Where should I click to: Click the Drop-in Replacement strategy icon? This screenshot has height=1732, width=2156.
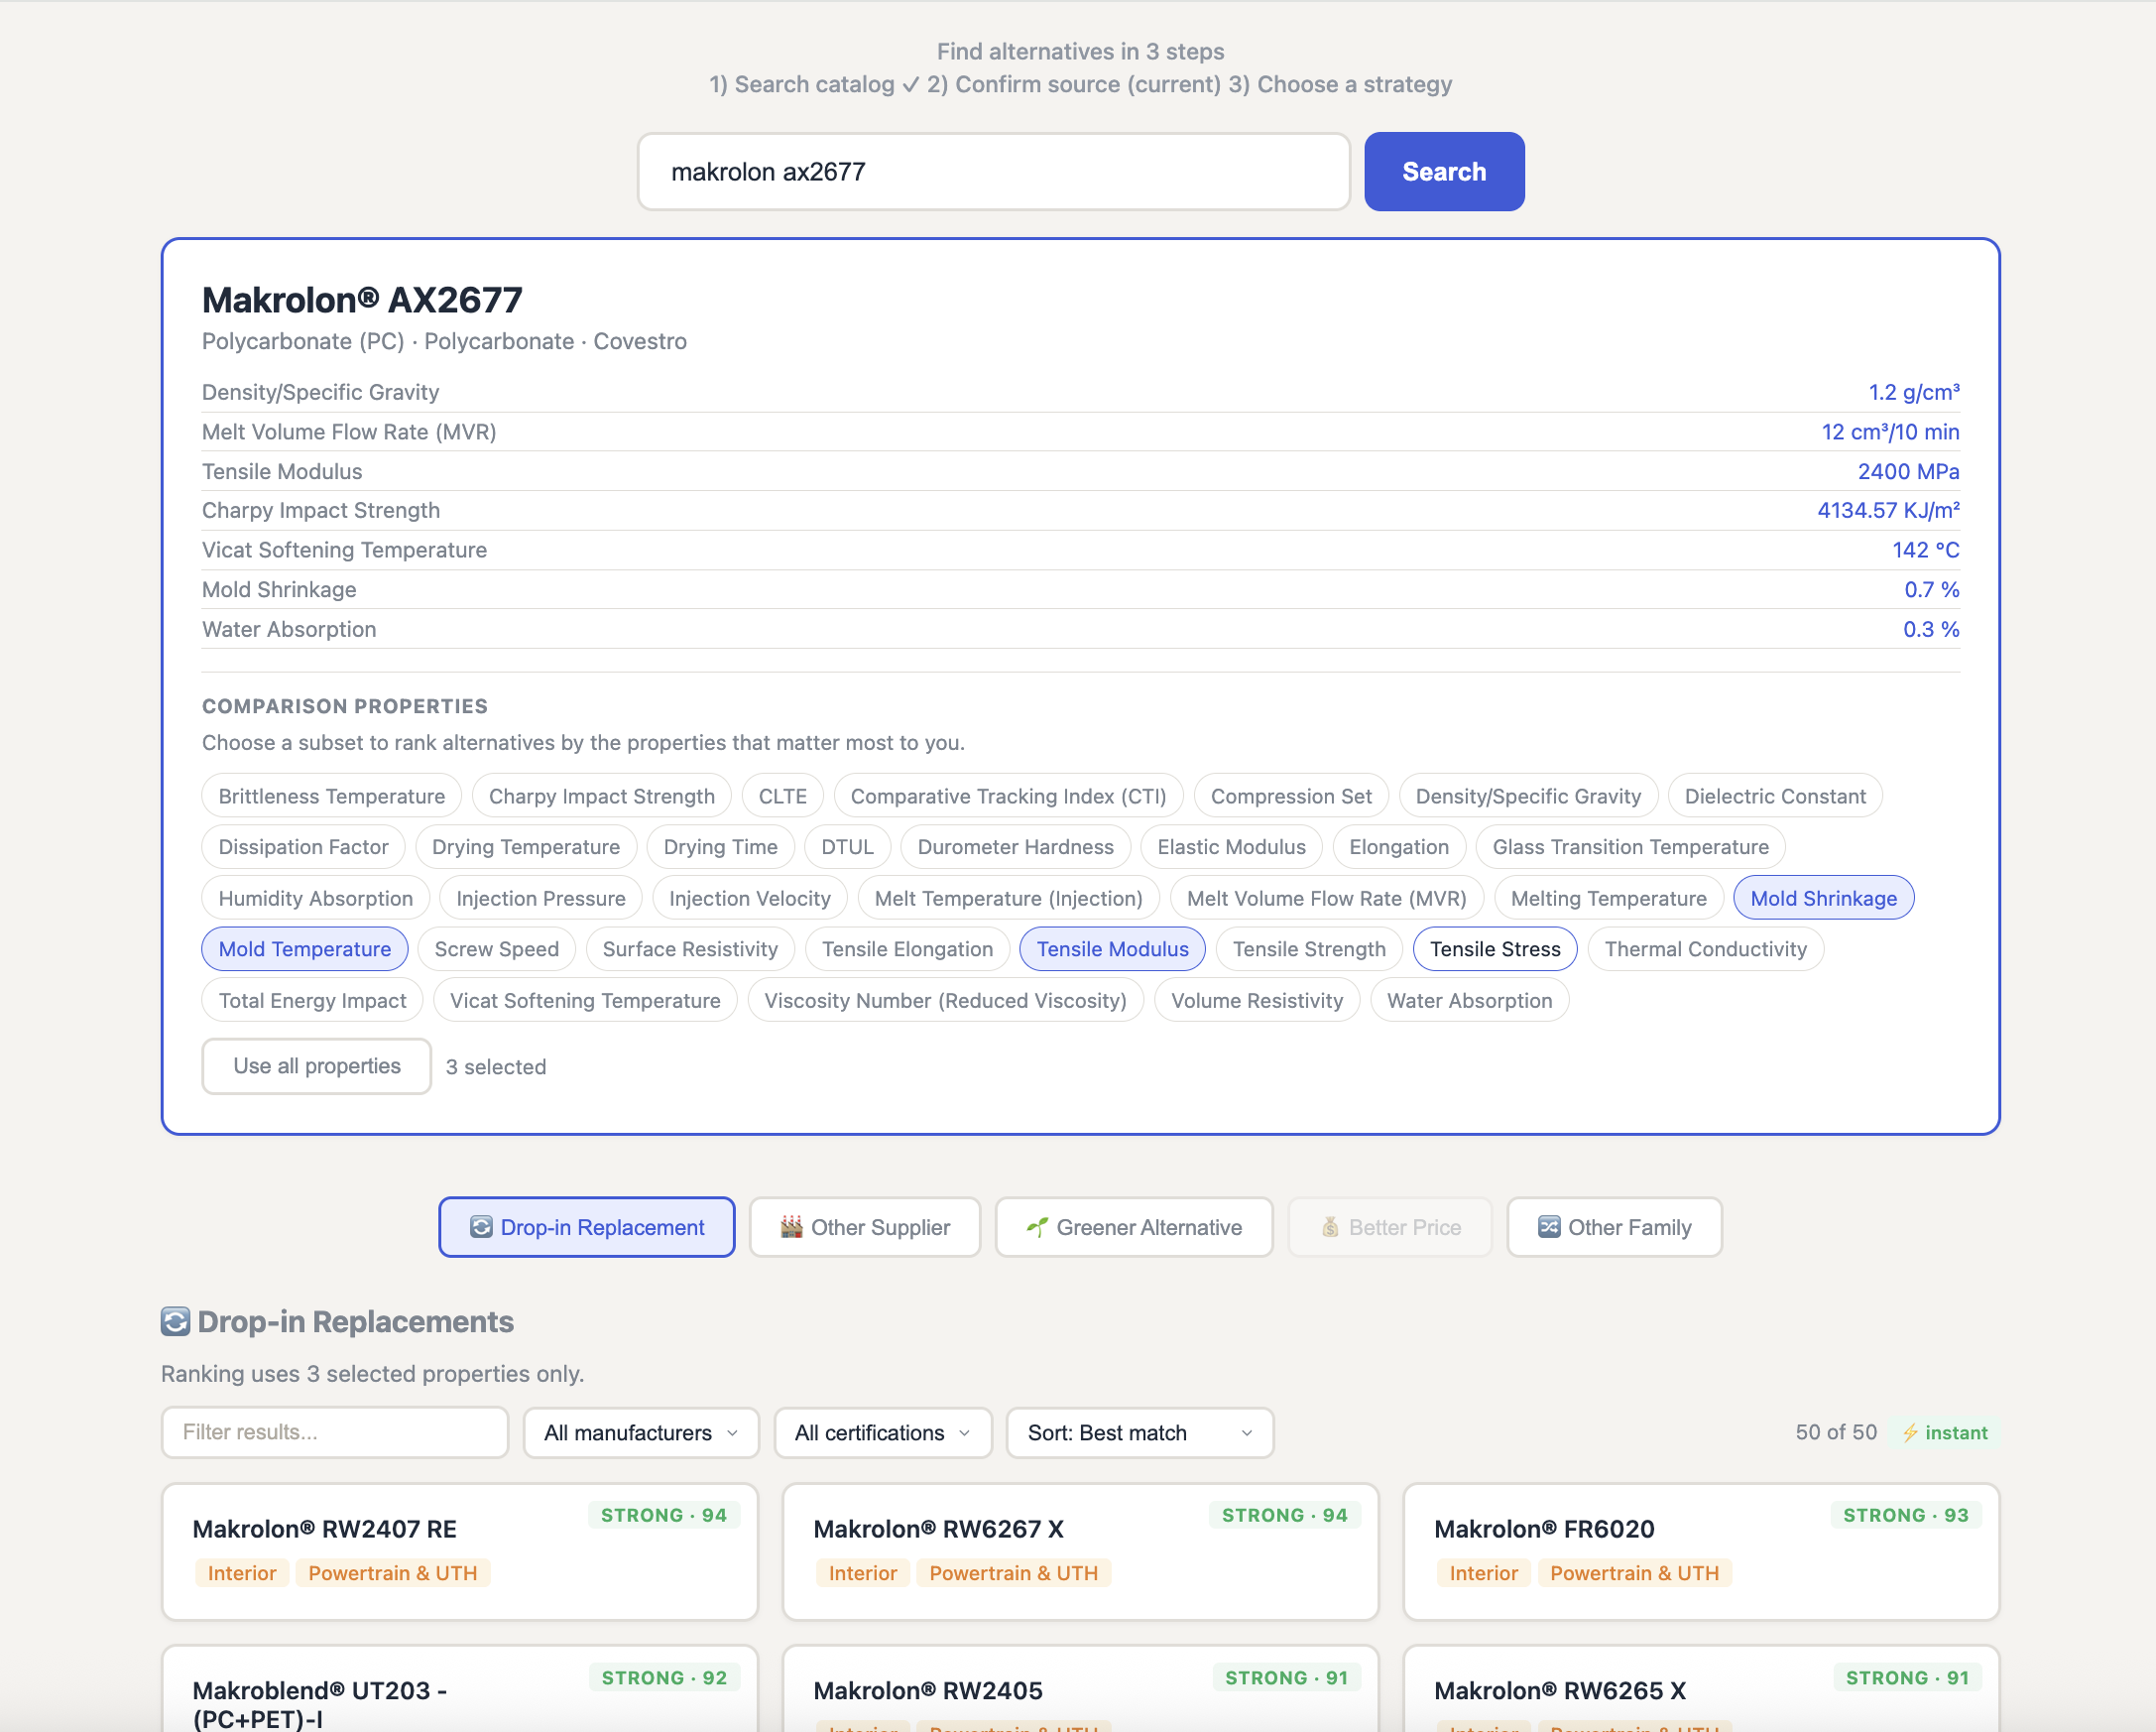[481, 1227]
